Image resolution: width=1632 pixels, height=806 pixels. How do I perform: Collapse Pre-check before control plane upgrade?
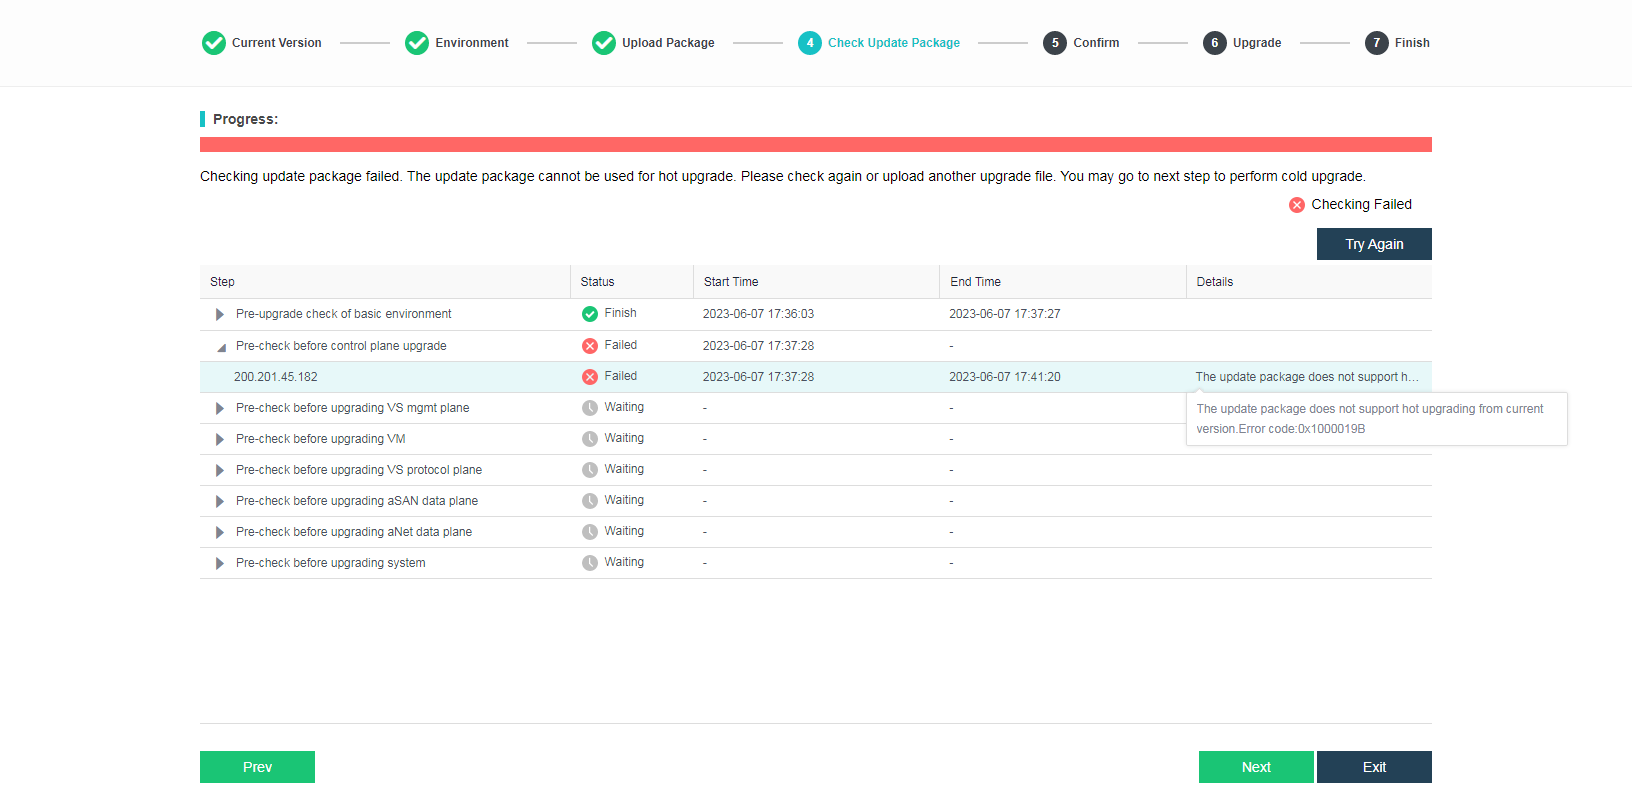220,347
